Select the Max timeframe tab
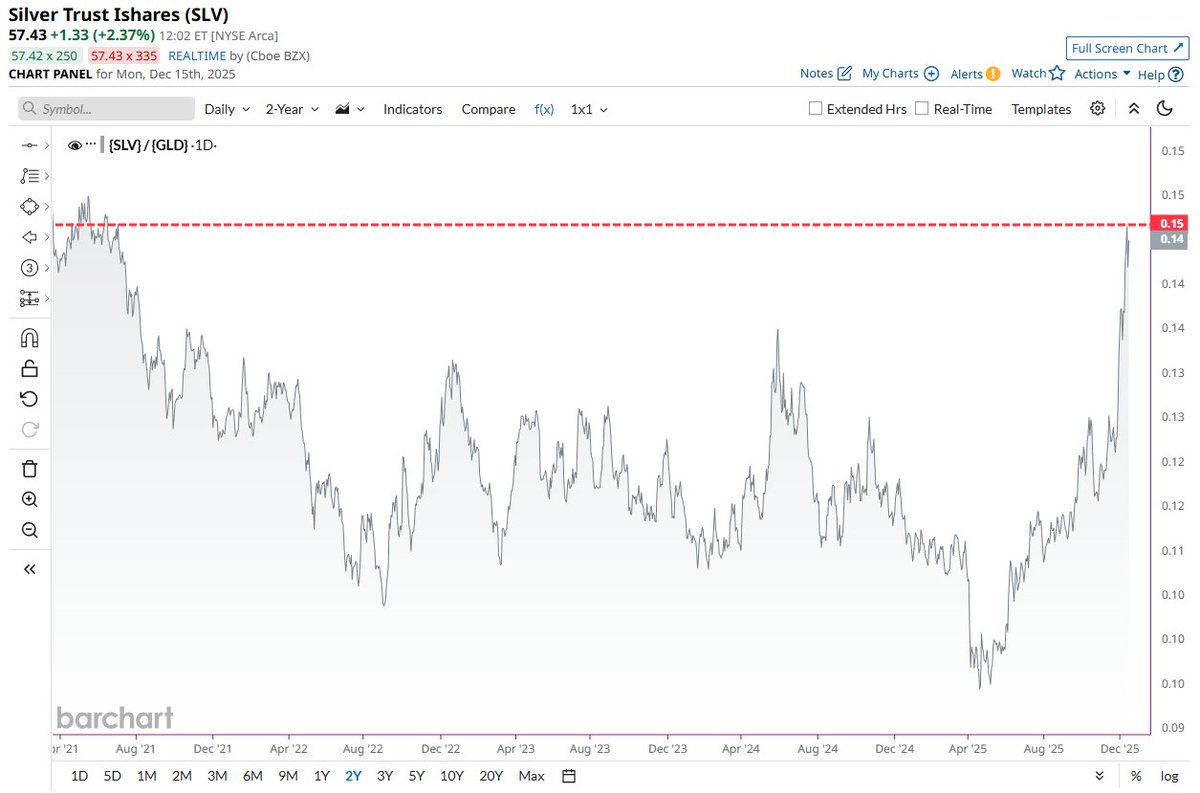 click(x=531, y=776)
